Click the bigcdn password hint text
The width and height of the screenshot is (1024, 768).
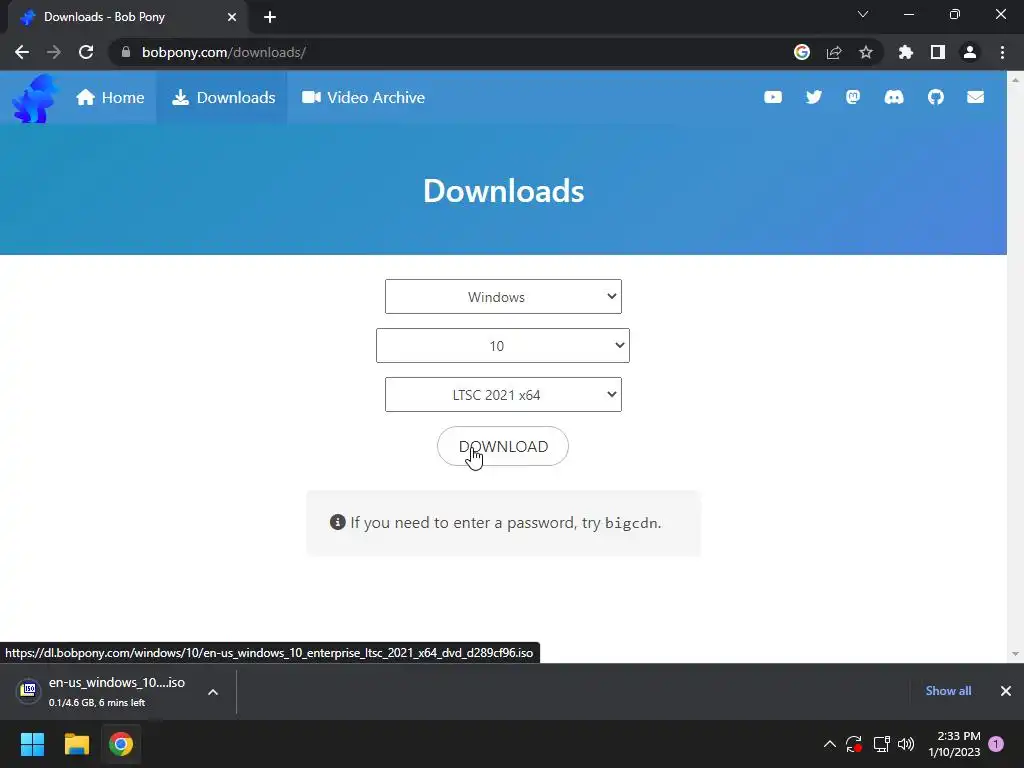click(x=632, y=523)
